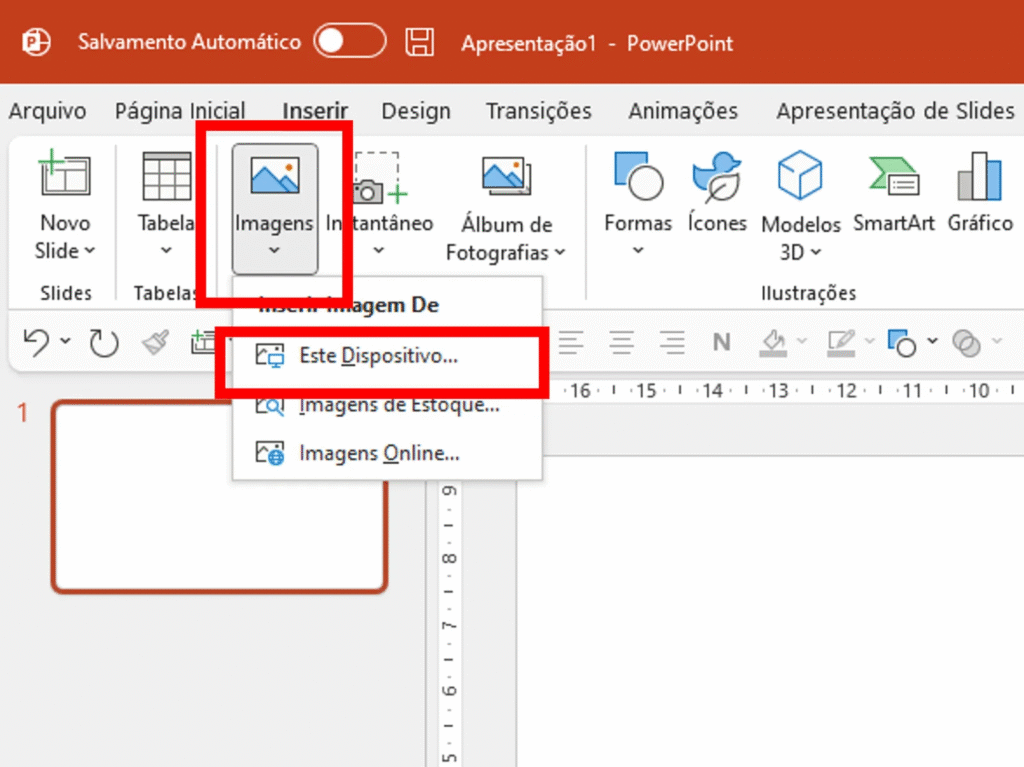Toggle the Salvamento Automático switch
The height and width of the screenshot is (767, 1024).
click(x=349, y=42)
